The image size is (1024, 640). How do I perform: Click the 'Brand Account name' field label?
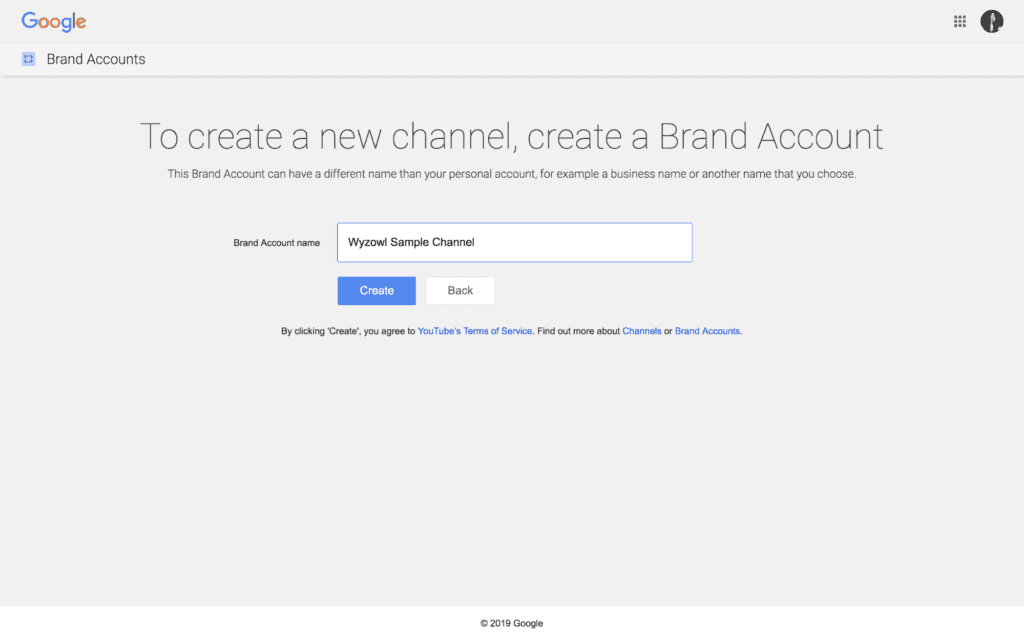pos(276,243)
